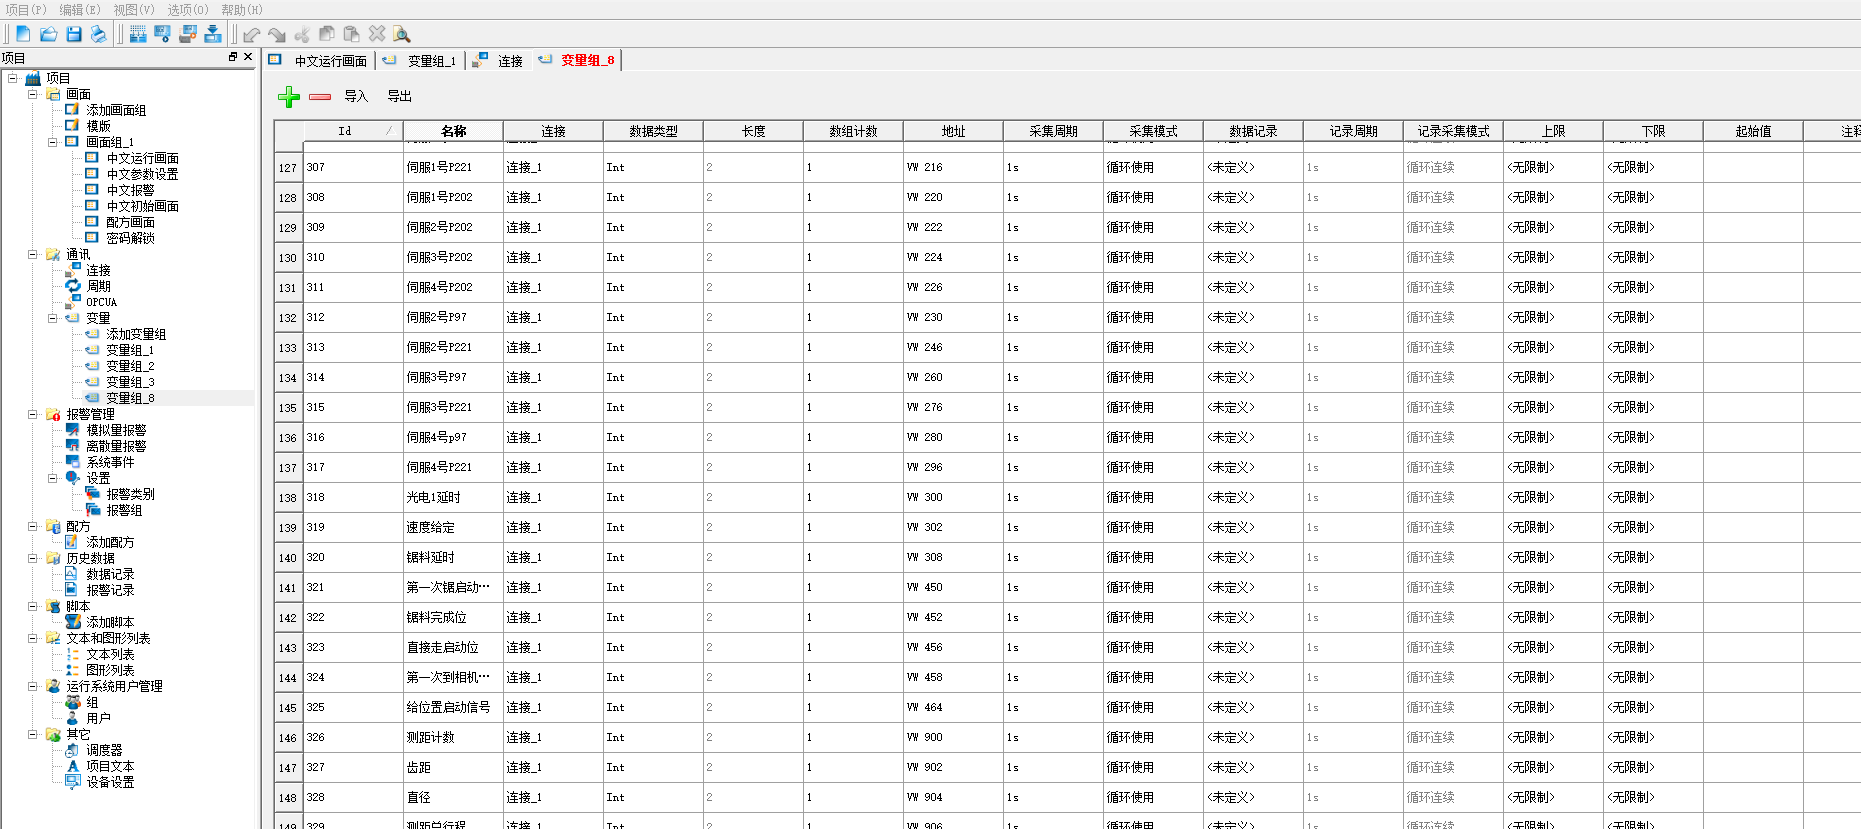
Task: Click the 用户 person icon in the tree
Action: pos(73,718)
